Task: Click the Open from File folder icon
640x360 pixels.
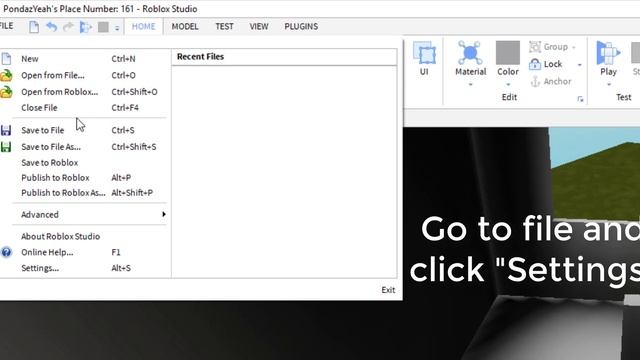Action: pos(6,76)
